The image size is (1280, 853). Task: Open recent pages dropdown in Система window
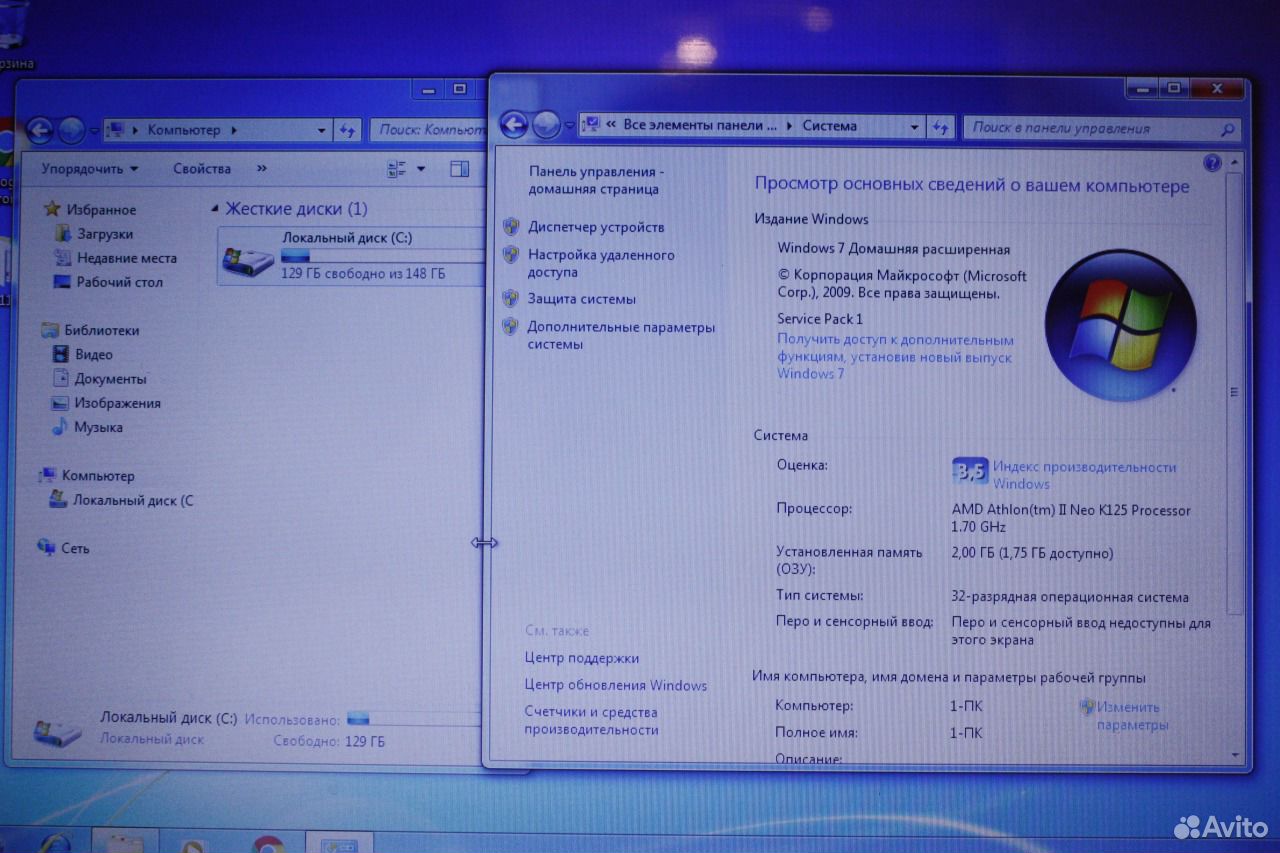(x=570, y=127)
